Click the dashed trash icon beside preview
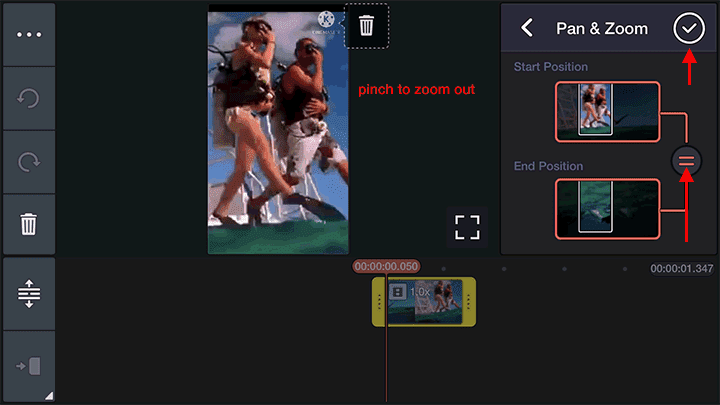The height and width of the screenshot is (405, 720). point(366,26)
